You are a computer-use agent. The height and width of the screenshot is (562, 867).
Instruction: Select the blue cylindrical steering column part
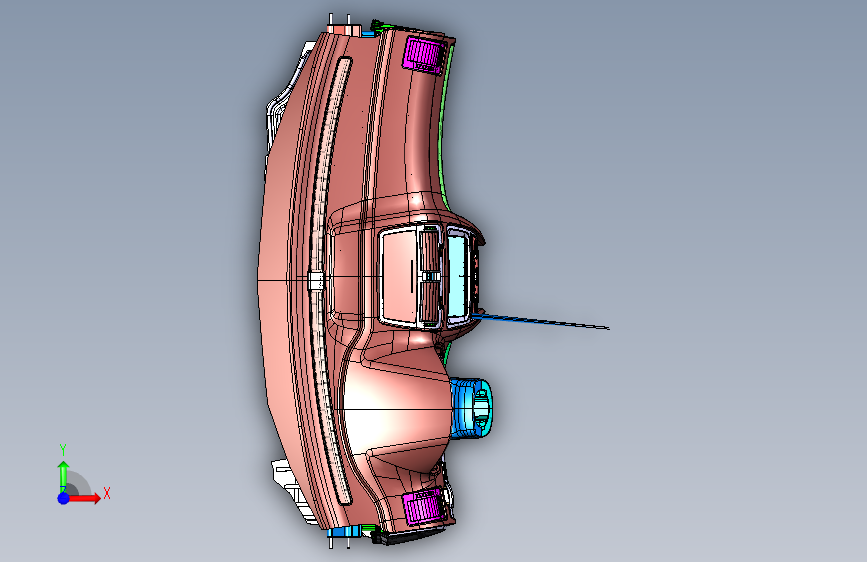click(470, 408)
